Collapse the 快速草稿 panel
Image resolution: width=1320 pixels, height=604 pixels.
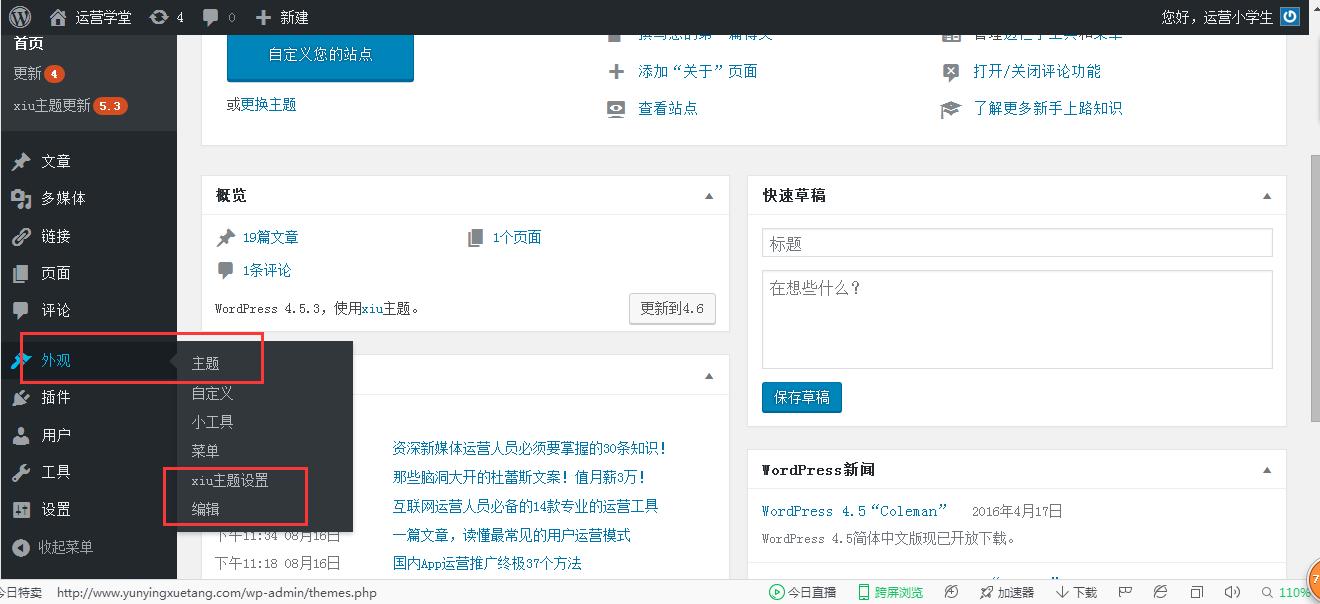(x=1267, y=195)
